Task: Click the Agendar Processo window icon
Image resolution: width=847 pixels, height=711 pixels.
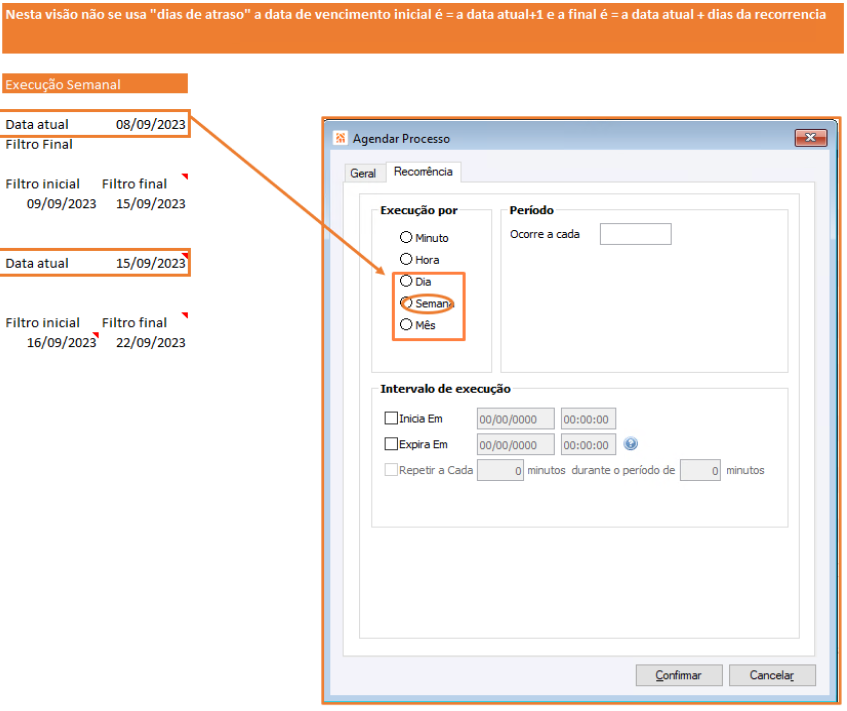Action: 340,138
